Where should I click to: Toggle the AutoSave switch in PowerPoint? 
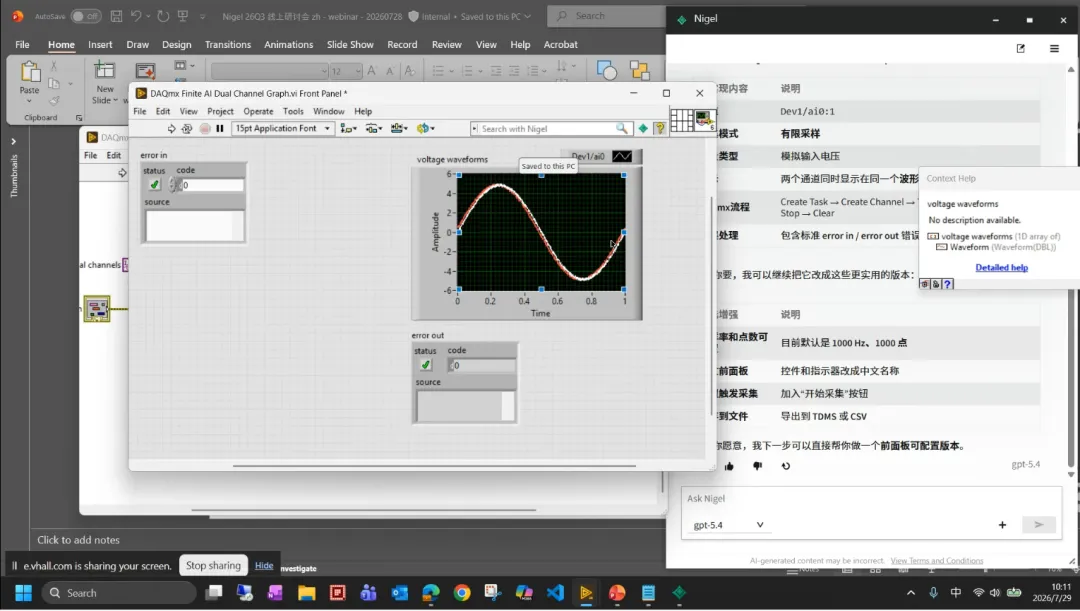[85, 16]
